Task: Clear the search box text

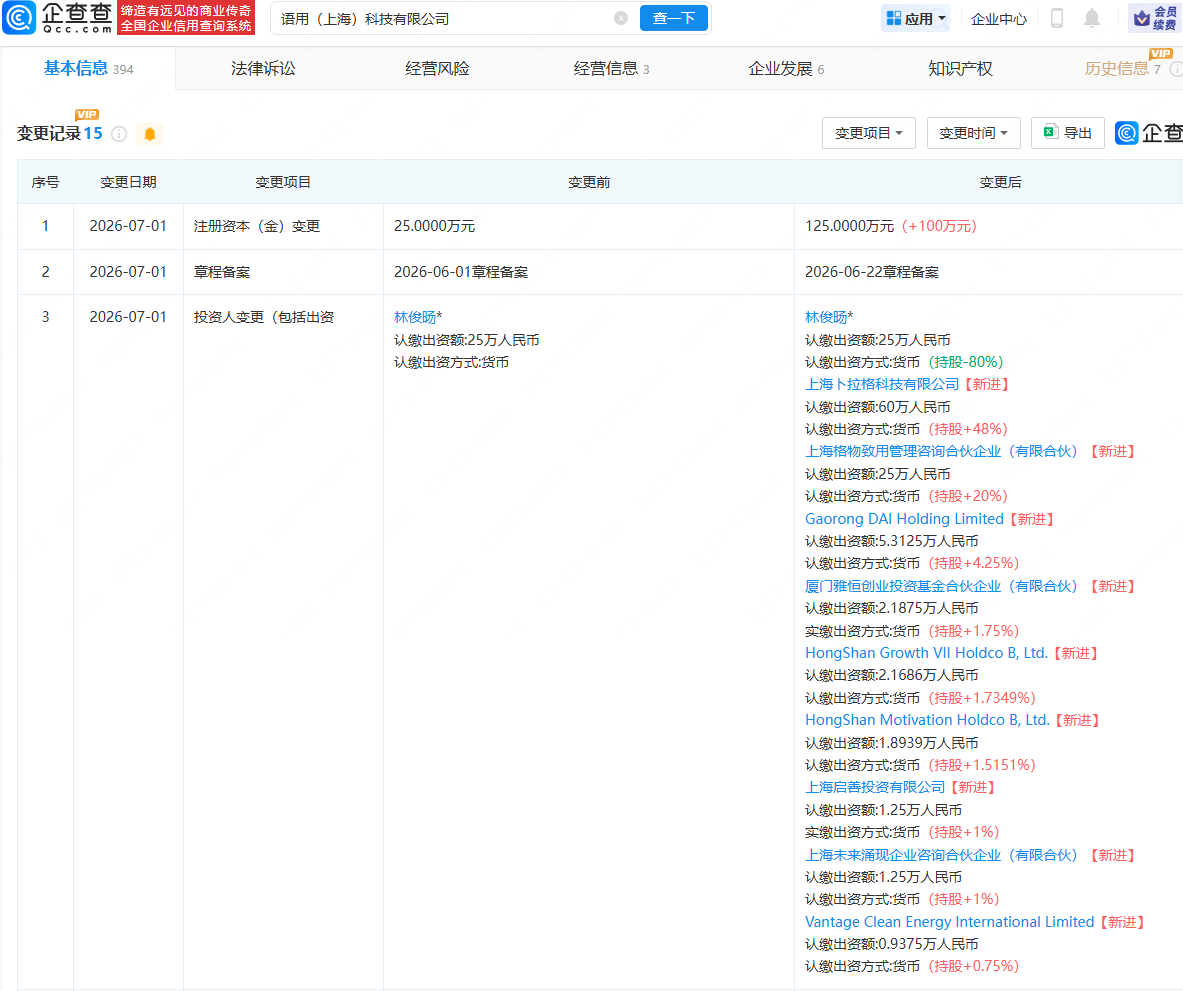Action: pyautogui.click(x=621, y=18)
